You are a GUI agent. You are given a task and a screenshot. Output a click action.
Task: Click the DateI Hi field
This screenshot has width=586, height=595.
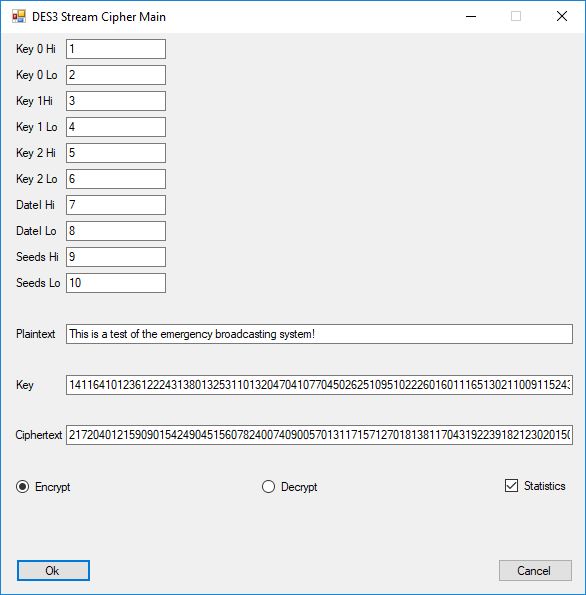[116, 205]
